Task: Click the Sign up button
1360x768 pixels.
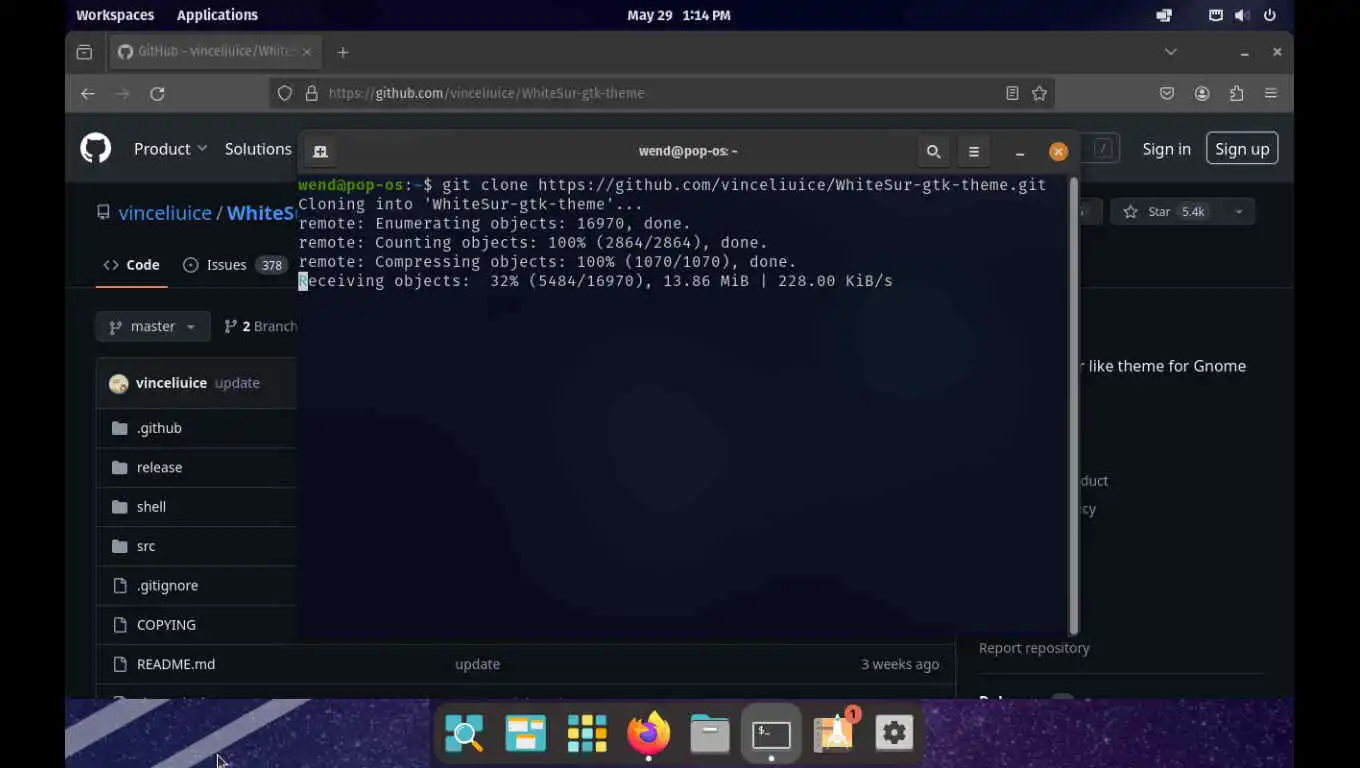Action: coord(1242,149)
